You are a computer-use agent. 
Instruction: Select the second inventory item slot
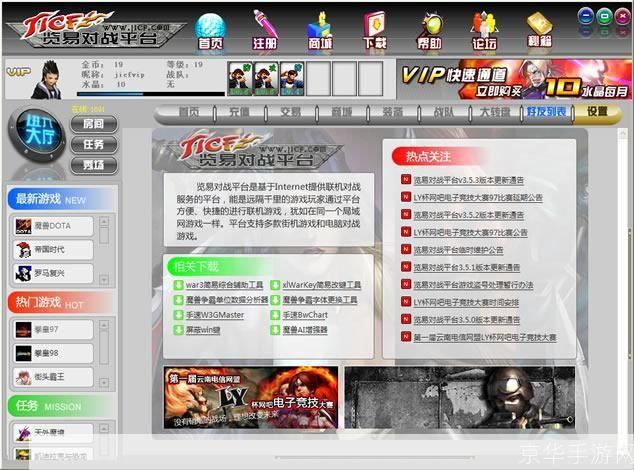pyautogui.click(x=266, y=79)
